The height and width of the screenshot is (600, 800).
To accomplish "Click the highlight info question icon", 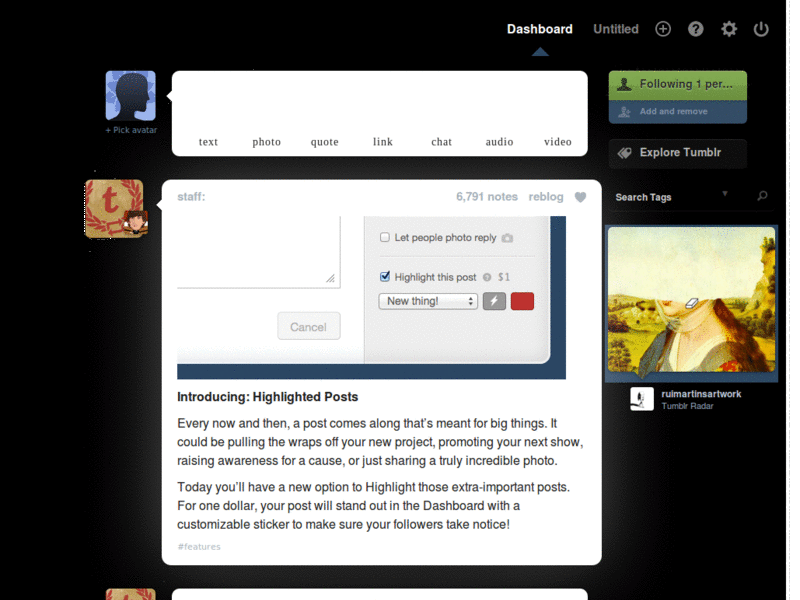I will 487,277.
